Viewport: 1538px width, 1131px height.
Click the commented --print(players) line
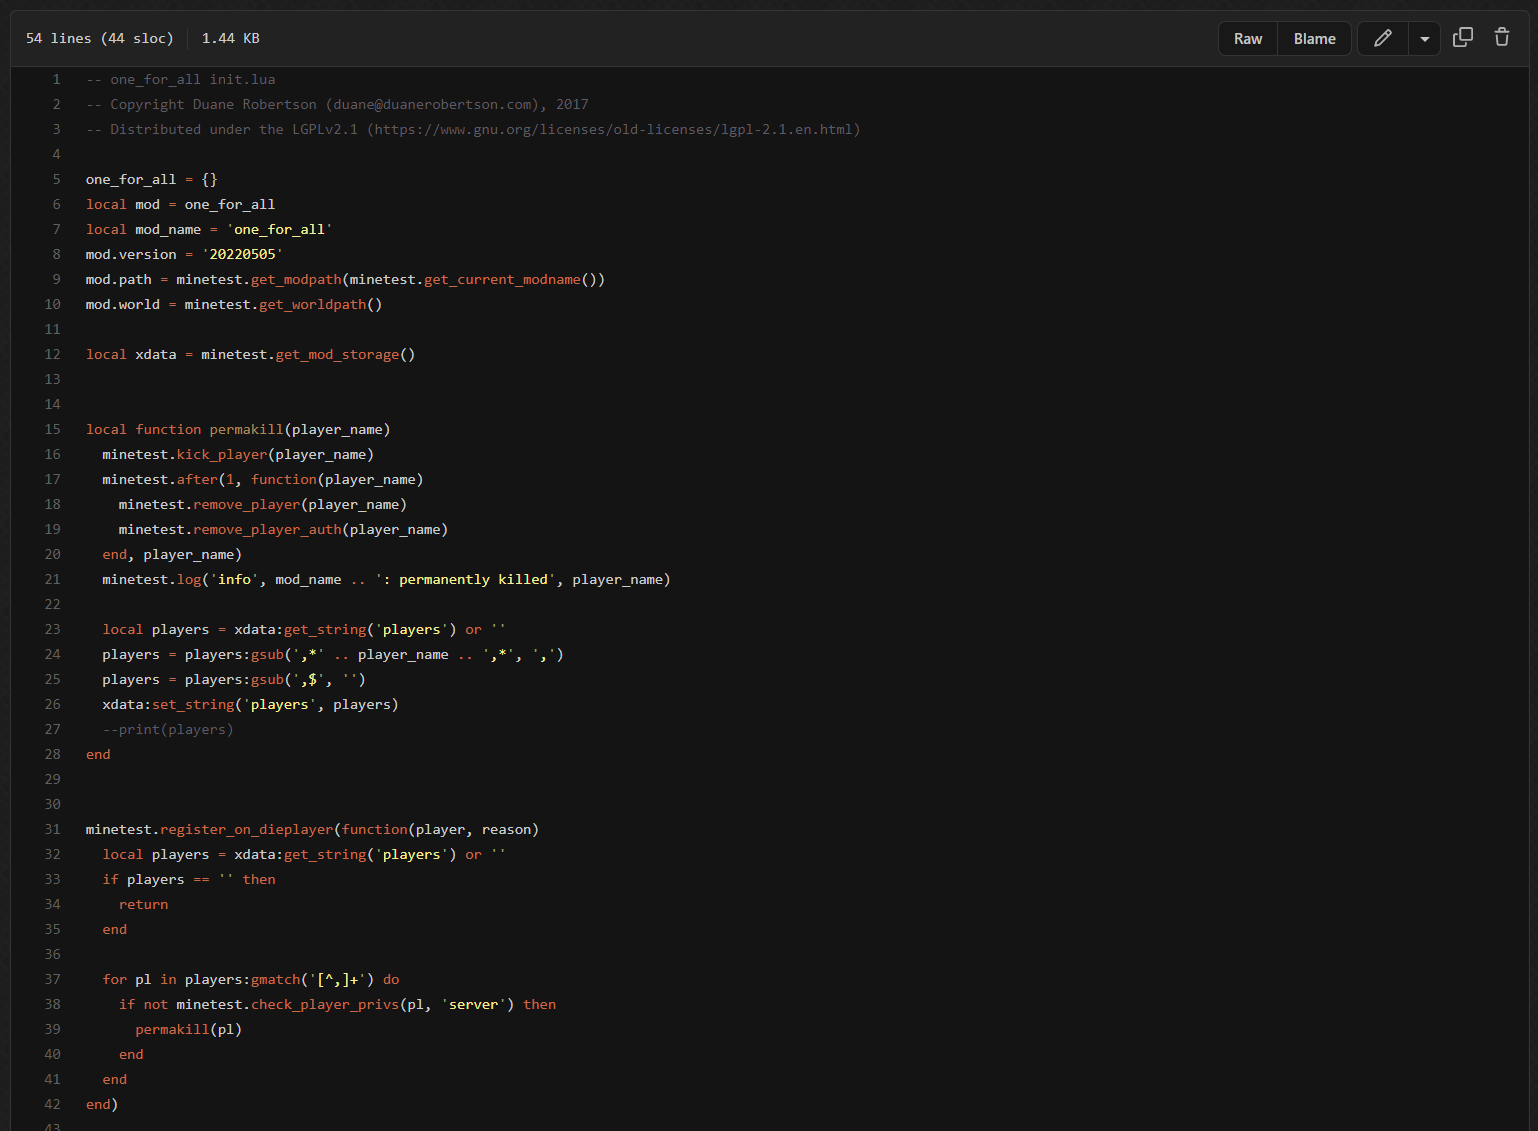[168, 730]
